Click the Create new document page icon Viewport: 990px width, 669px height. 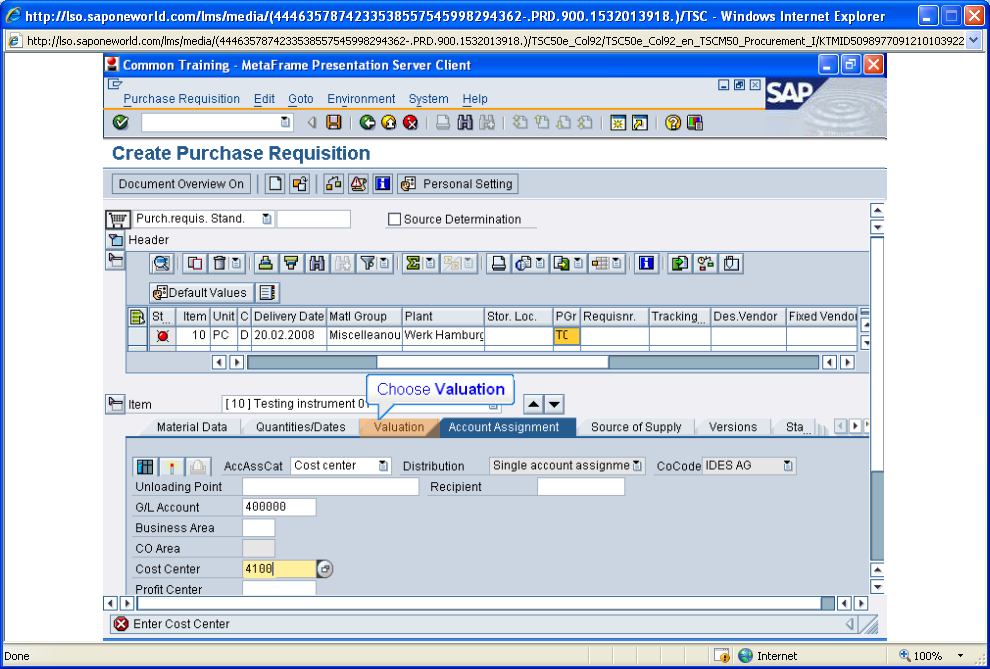[x=275, y=184]
